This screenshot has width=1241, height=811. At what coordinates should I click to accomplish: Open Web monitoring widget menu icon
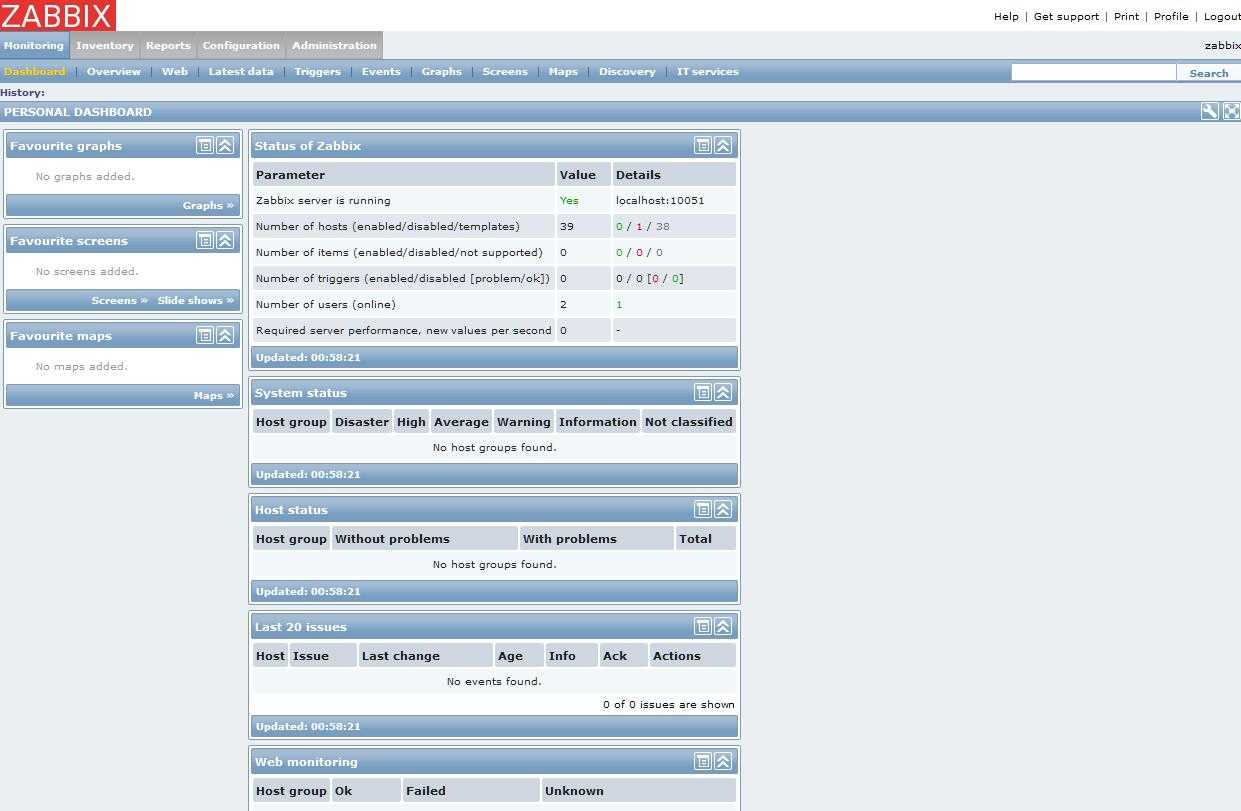(702, 761)
